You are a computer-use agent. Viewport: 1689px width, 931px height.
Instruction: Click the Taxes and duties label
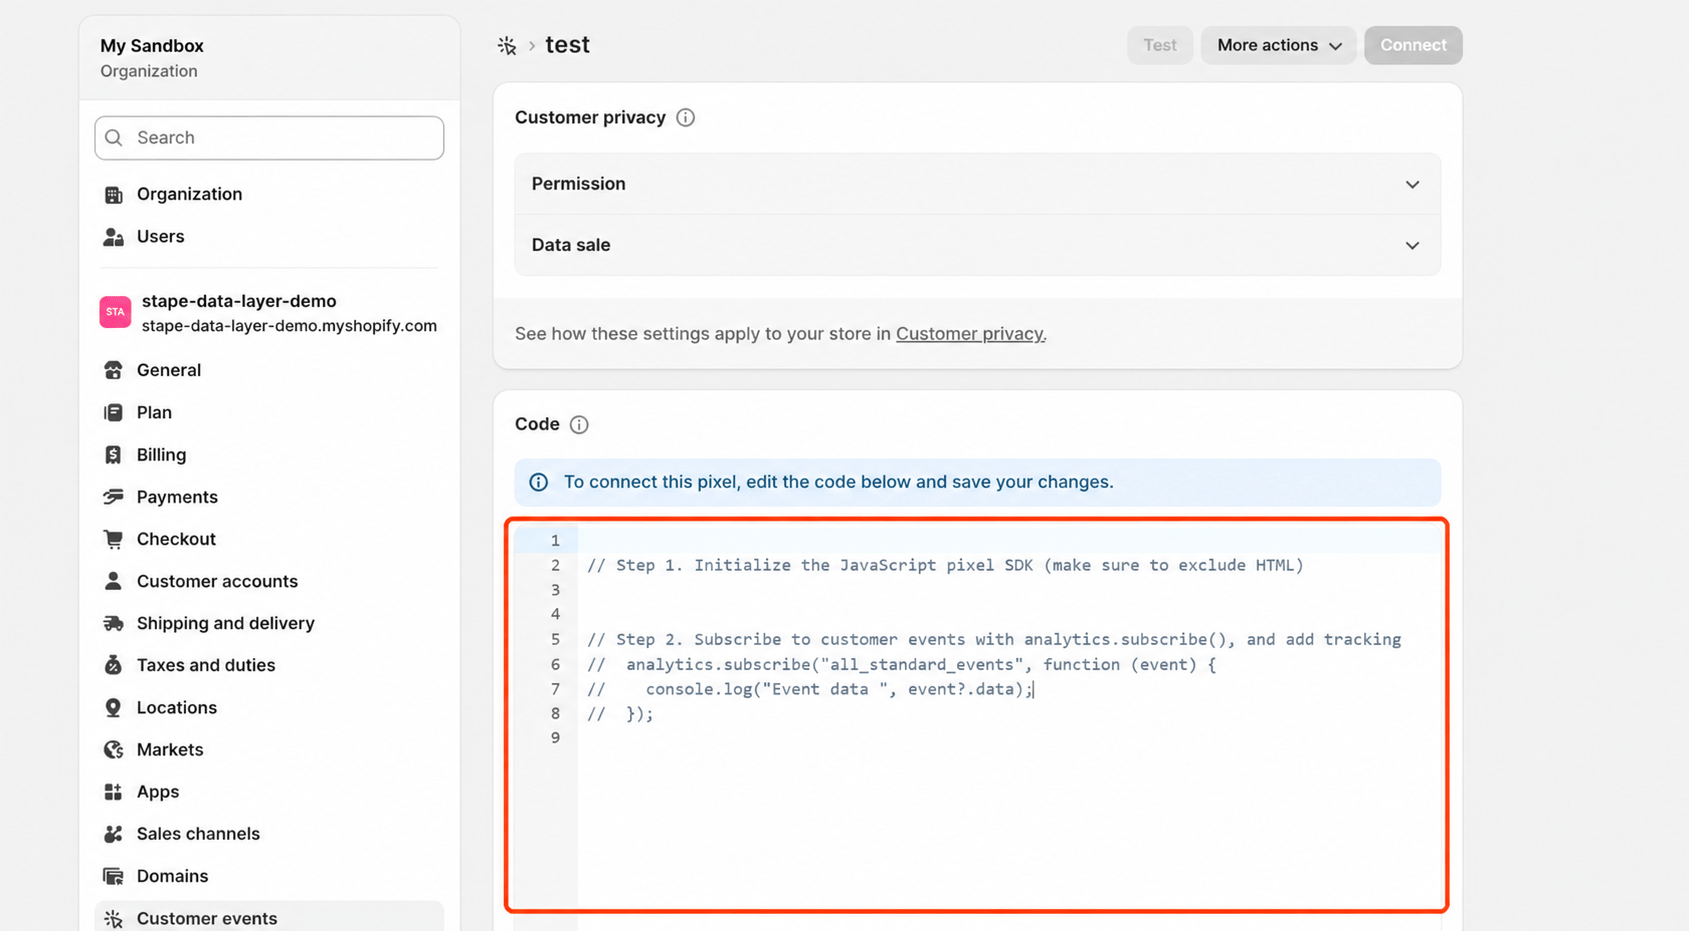click(206, 665)
